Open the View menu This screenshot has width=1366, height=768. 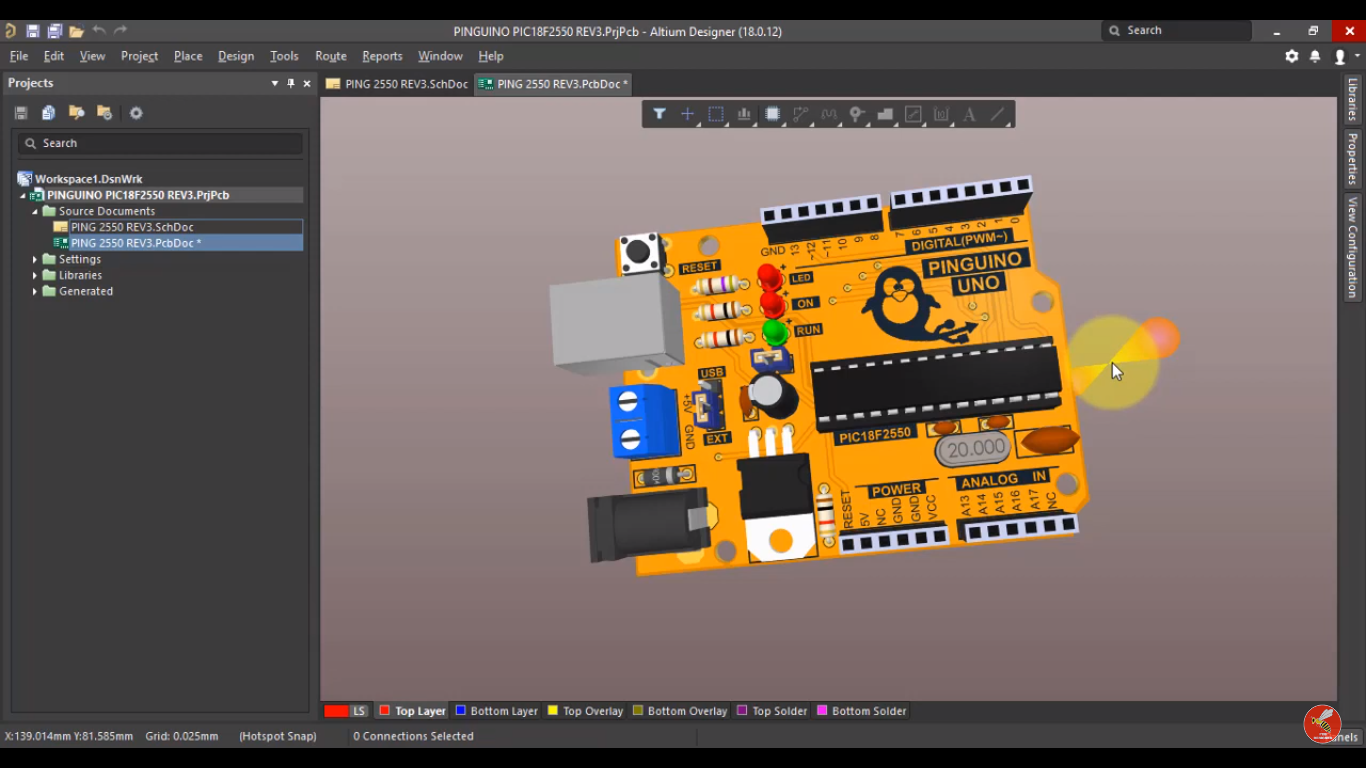click(x=92, y=56)
